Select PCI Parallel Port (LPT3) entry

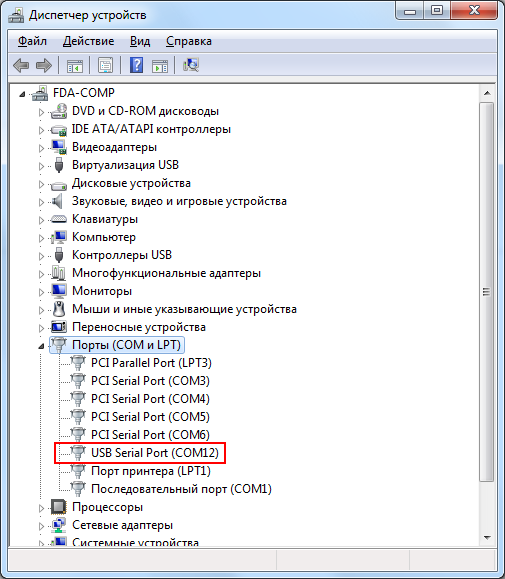[151, 363]
